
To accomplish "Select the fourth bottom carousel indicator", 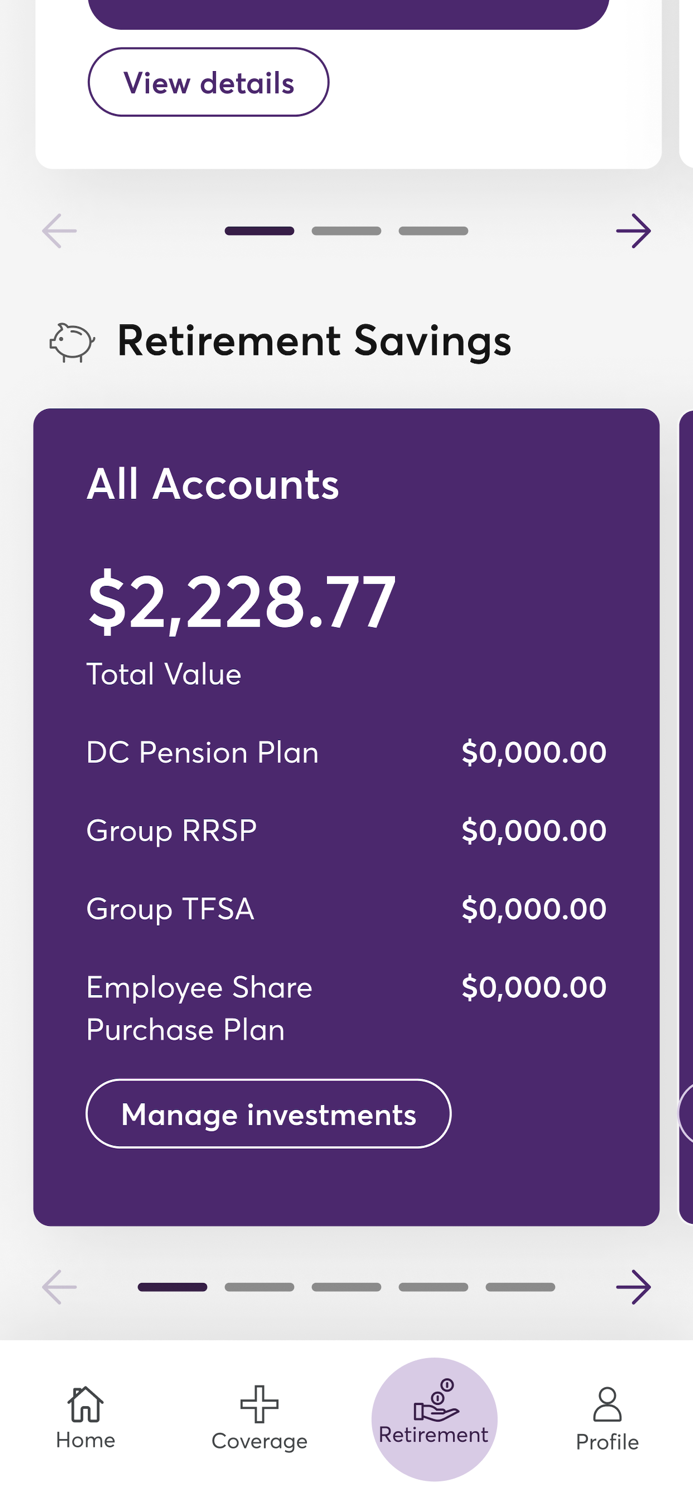I will pos(433,1287).
